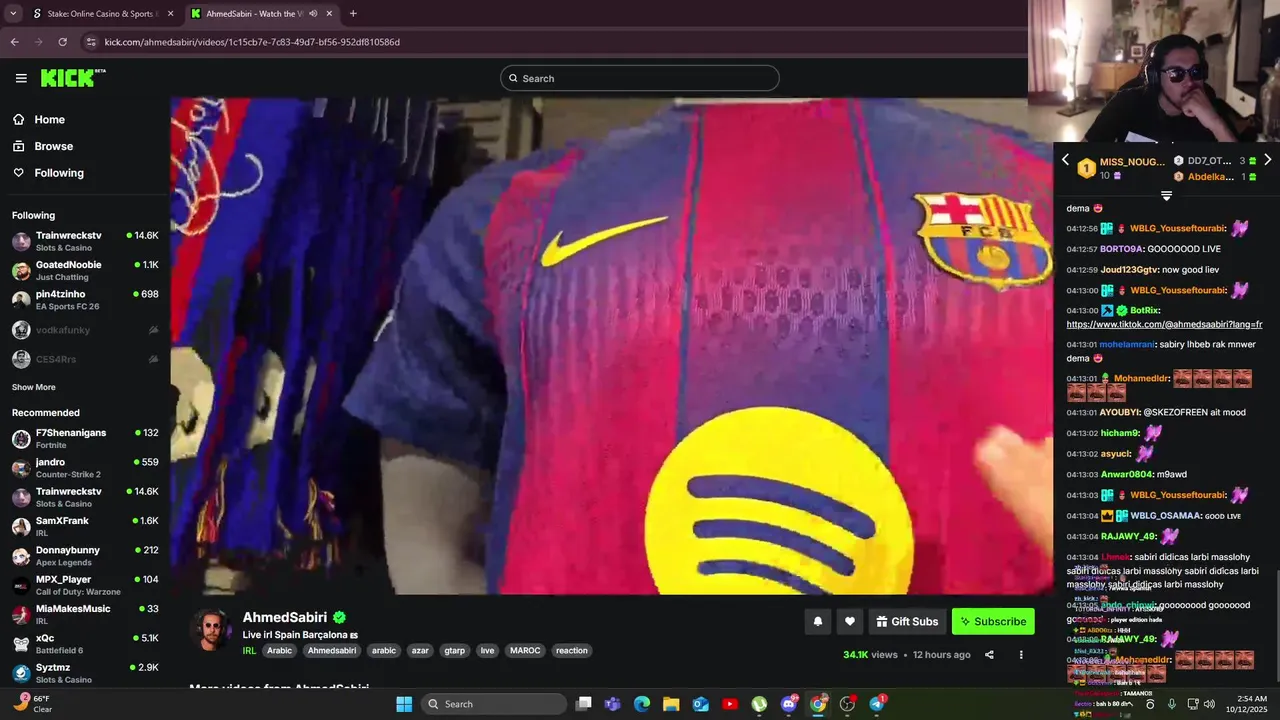Screen dimensions: 1280x720
Task: Share the video using the share icon
Action: pyautogui.click(x=989, y=655)
